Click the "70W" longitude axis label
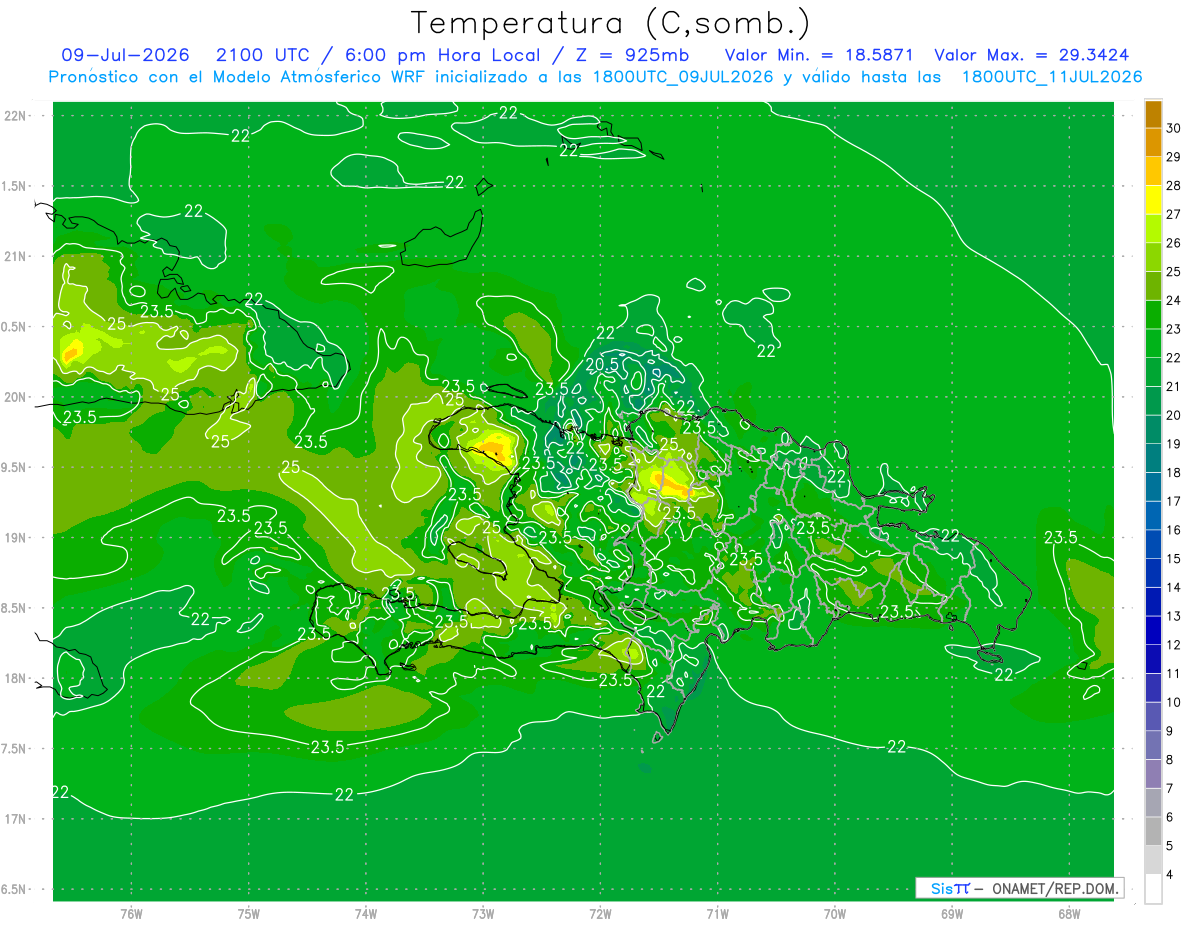Screen dimensions: 1200x927 pos(835,913)
